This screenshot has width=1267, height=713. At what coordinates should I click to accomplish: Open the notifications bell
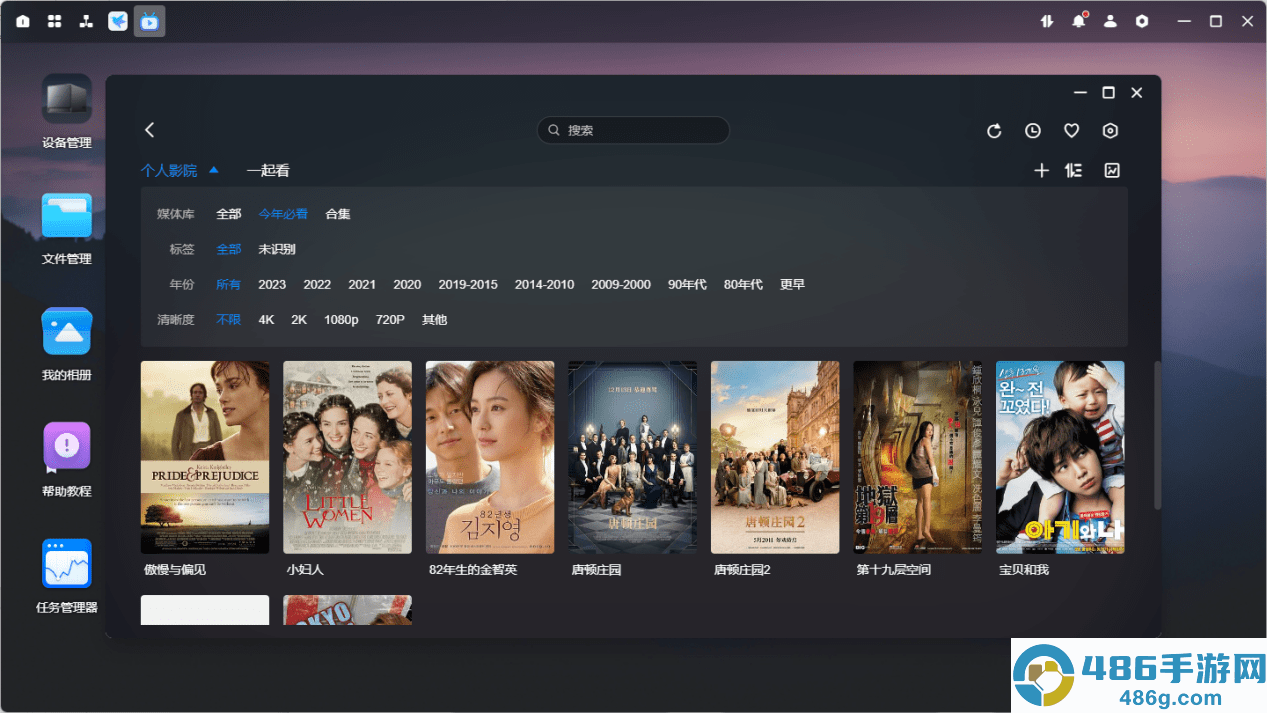click(1079, 21)
